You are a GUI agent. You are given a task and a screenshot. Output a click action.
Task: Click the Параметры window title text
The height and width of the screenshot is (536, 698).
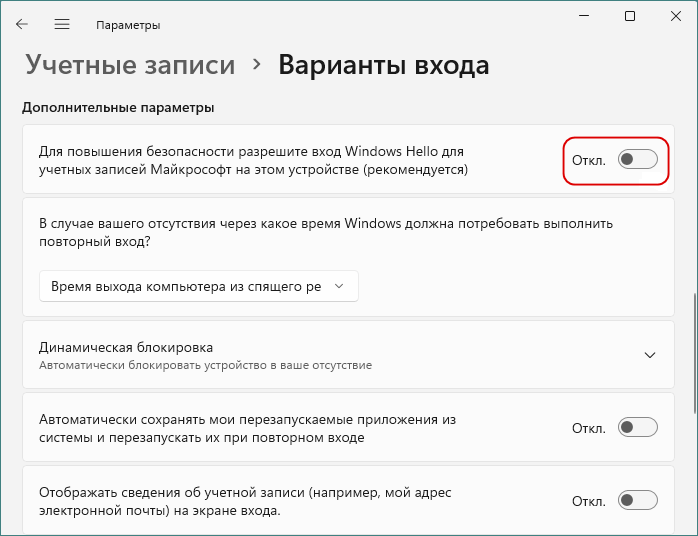point(128,24)
